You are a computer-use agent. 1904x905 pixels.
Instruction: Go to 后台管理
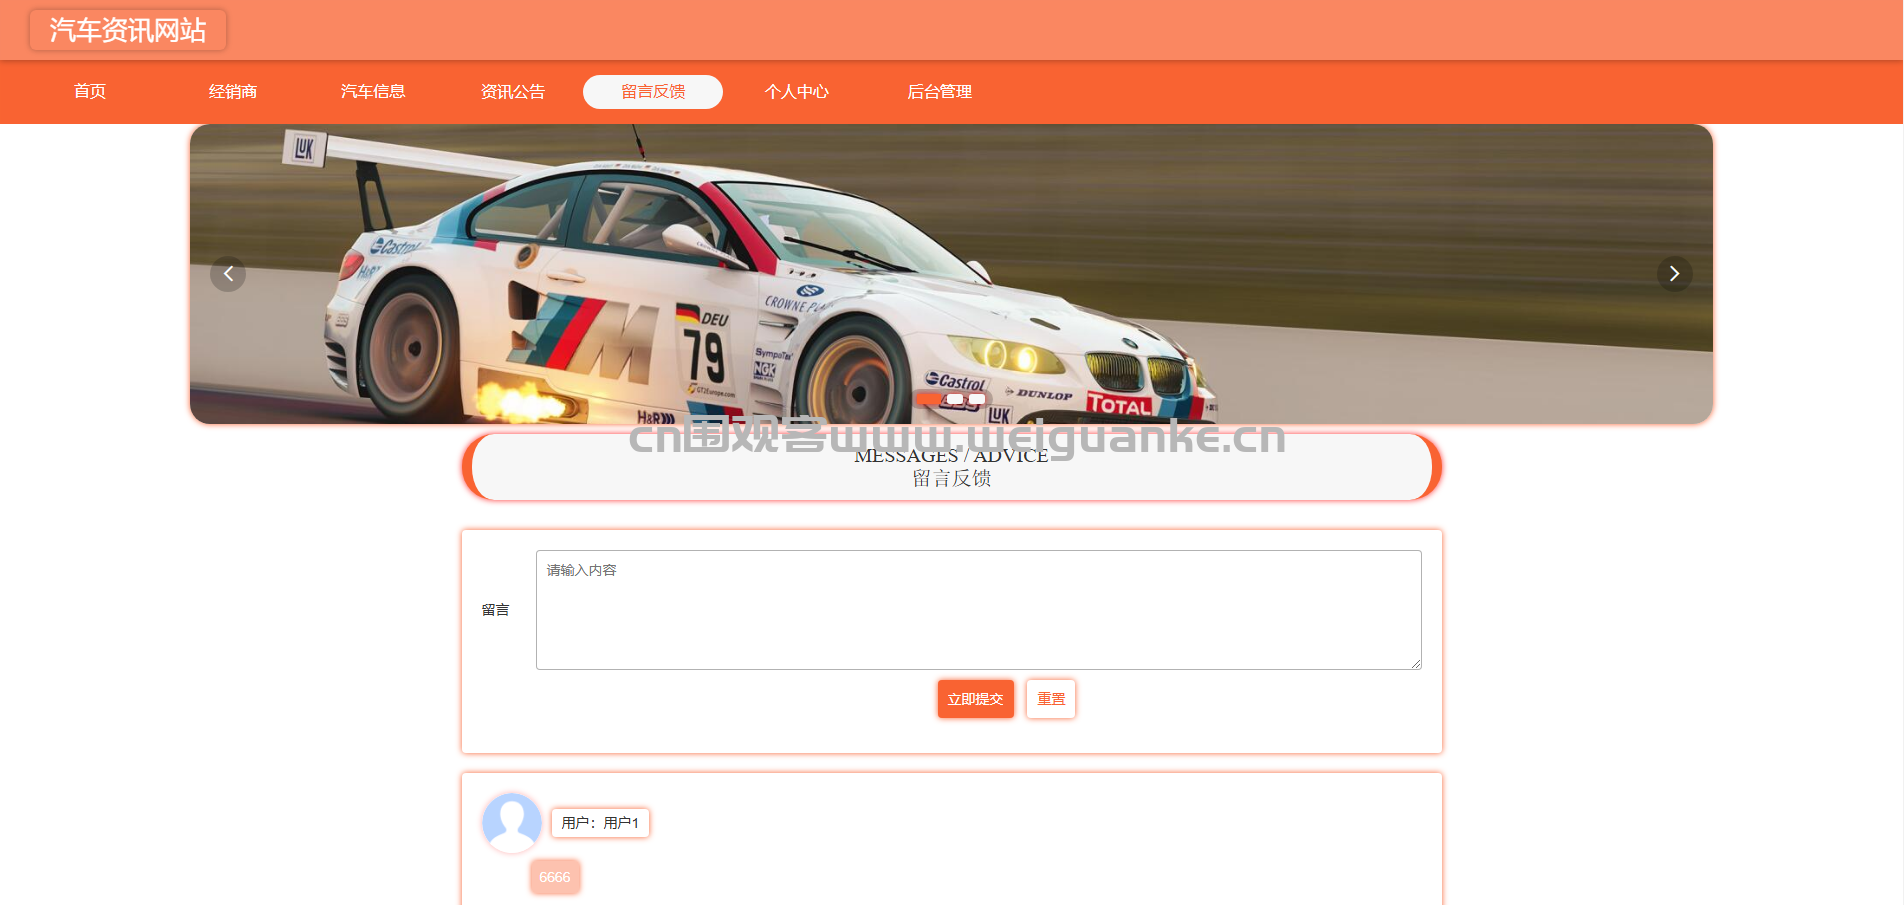tap(940, 92)
